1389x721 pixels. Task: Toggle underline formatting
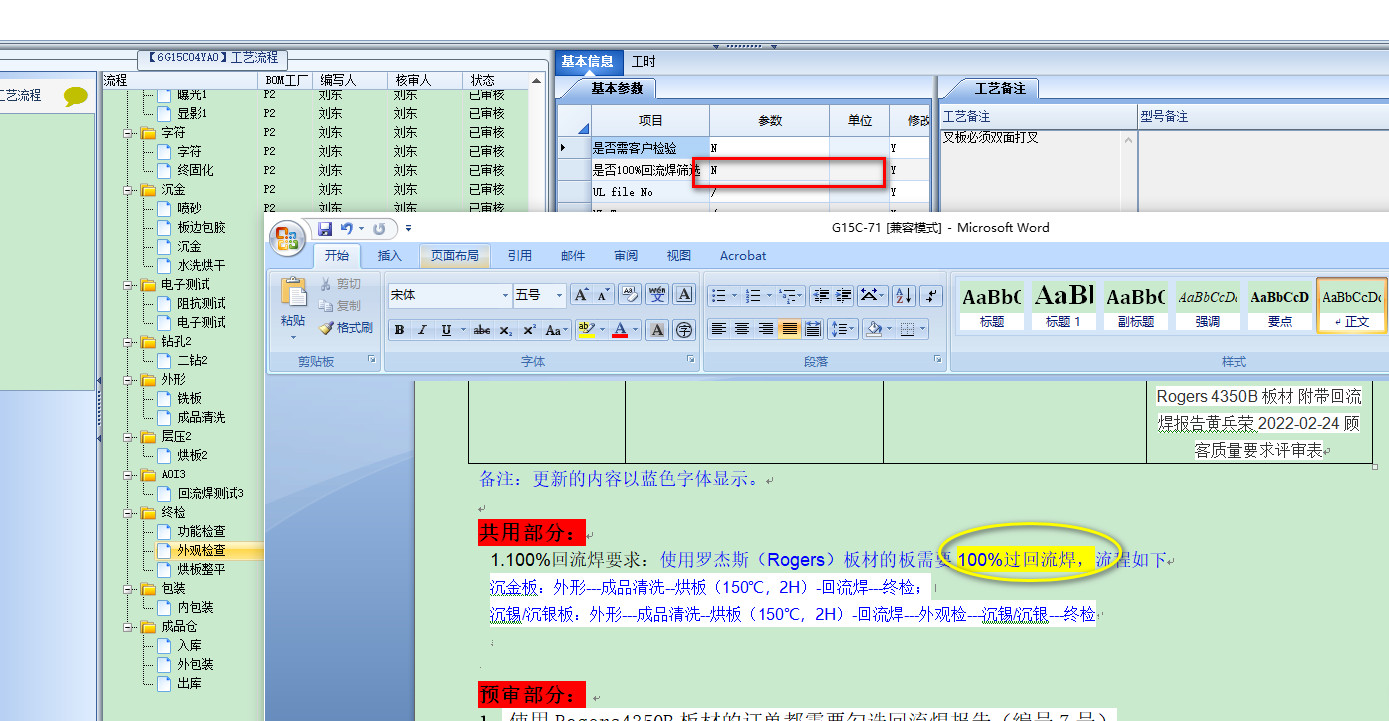coord(446,330)
